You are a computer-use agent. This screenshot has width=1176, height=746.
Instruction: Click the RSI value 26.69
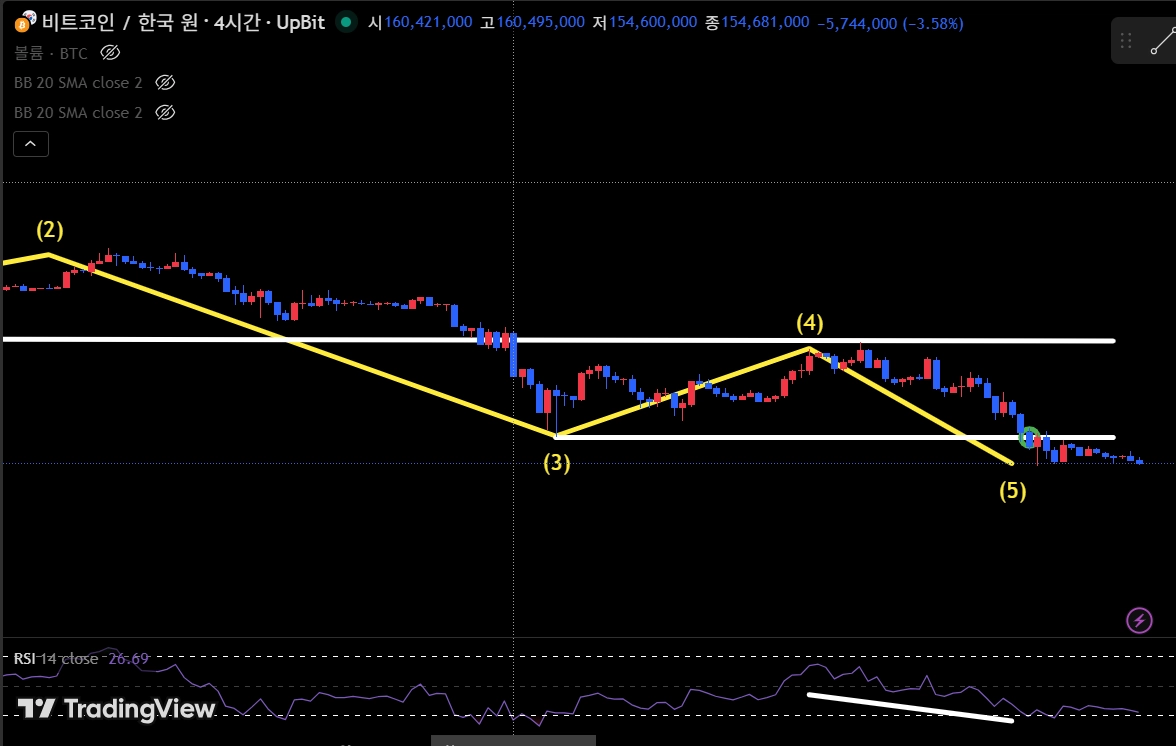[x=128, y=658]
